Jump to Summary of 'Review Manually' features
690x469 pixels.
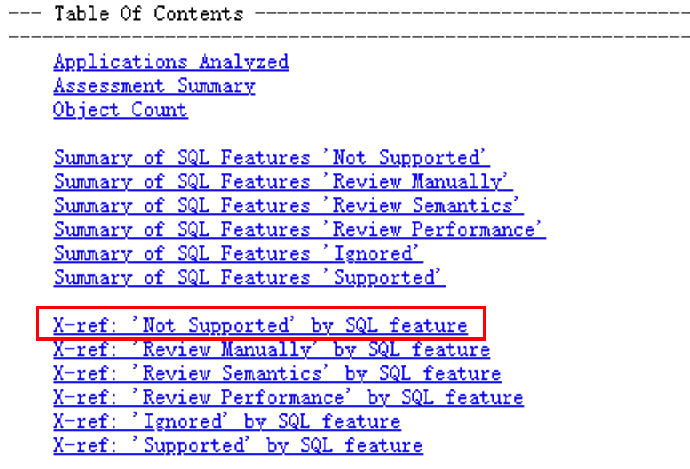coord(283,182)
